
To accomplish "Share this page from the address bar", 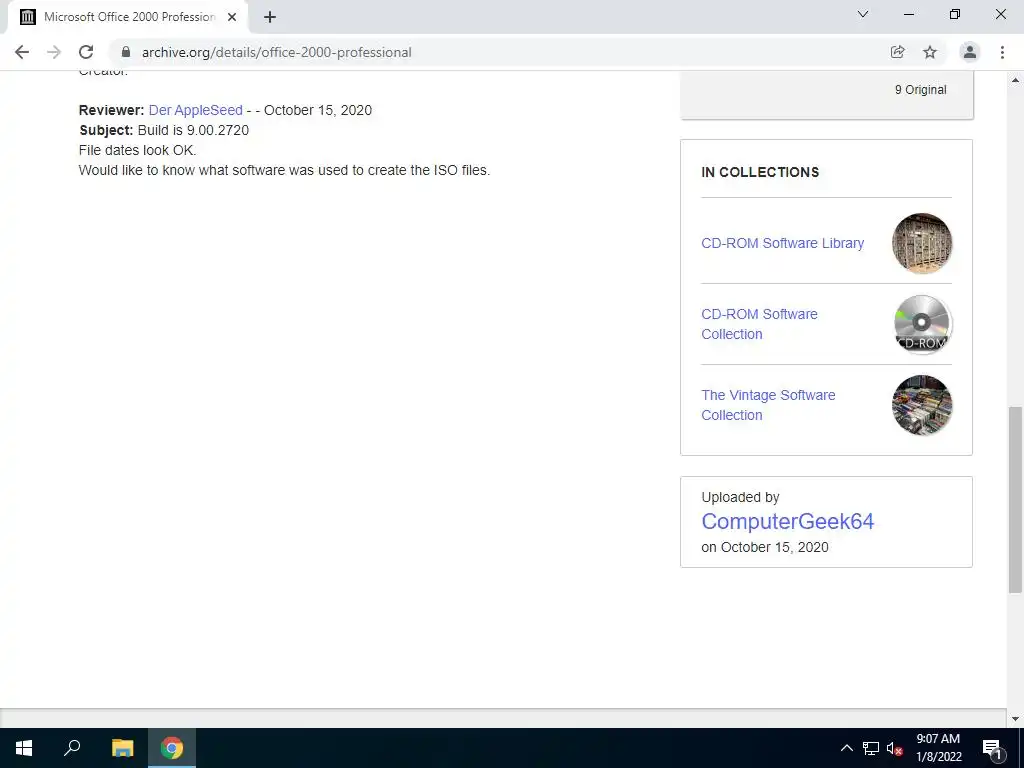I will [897, 52].
